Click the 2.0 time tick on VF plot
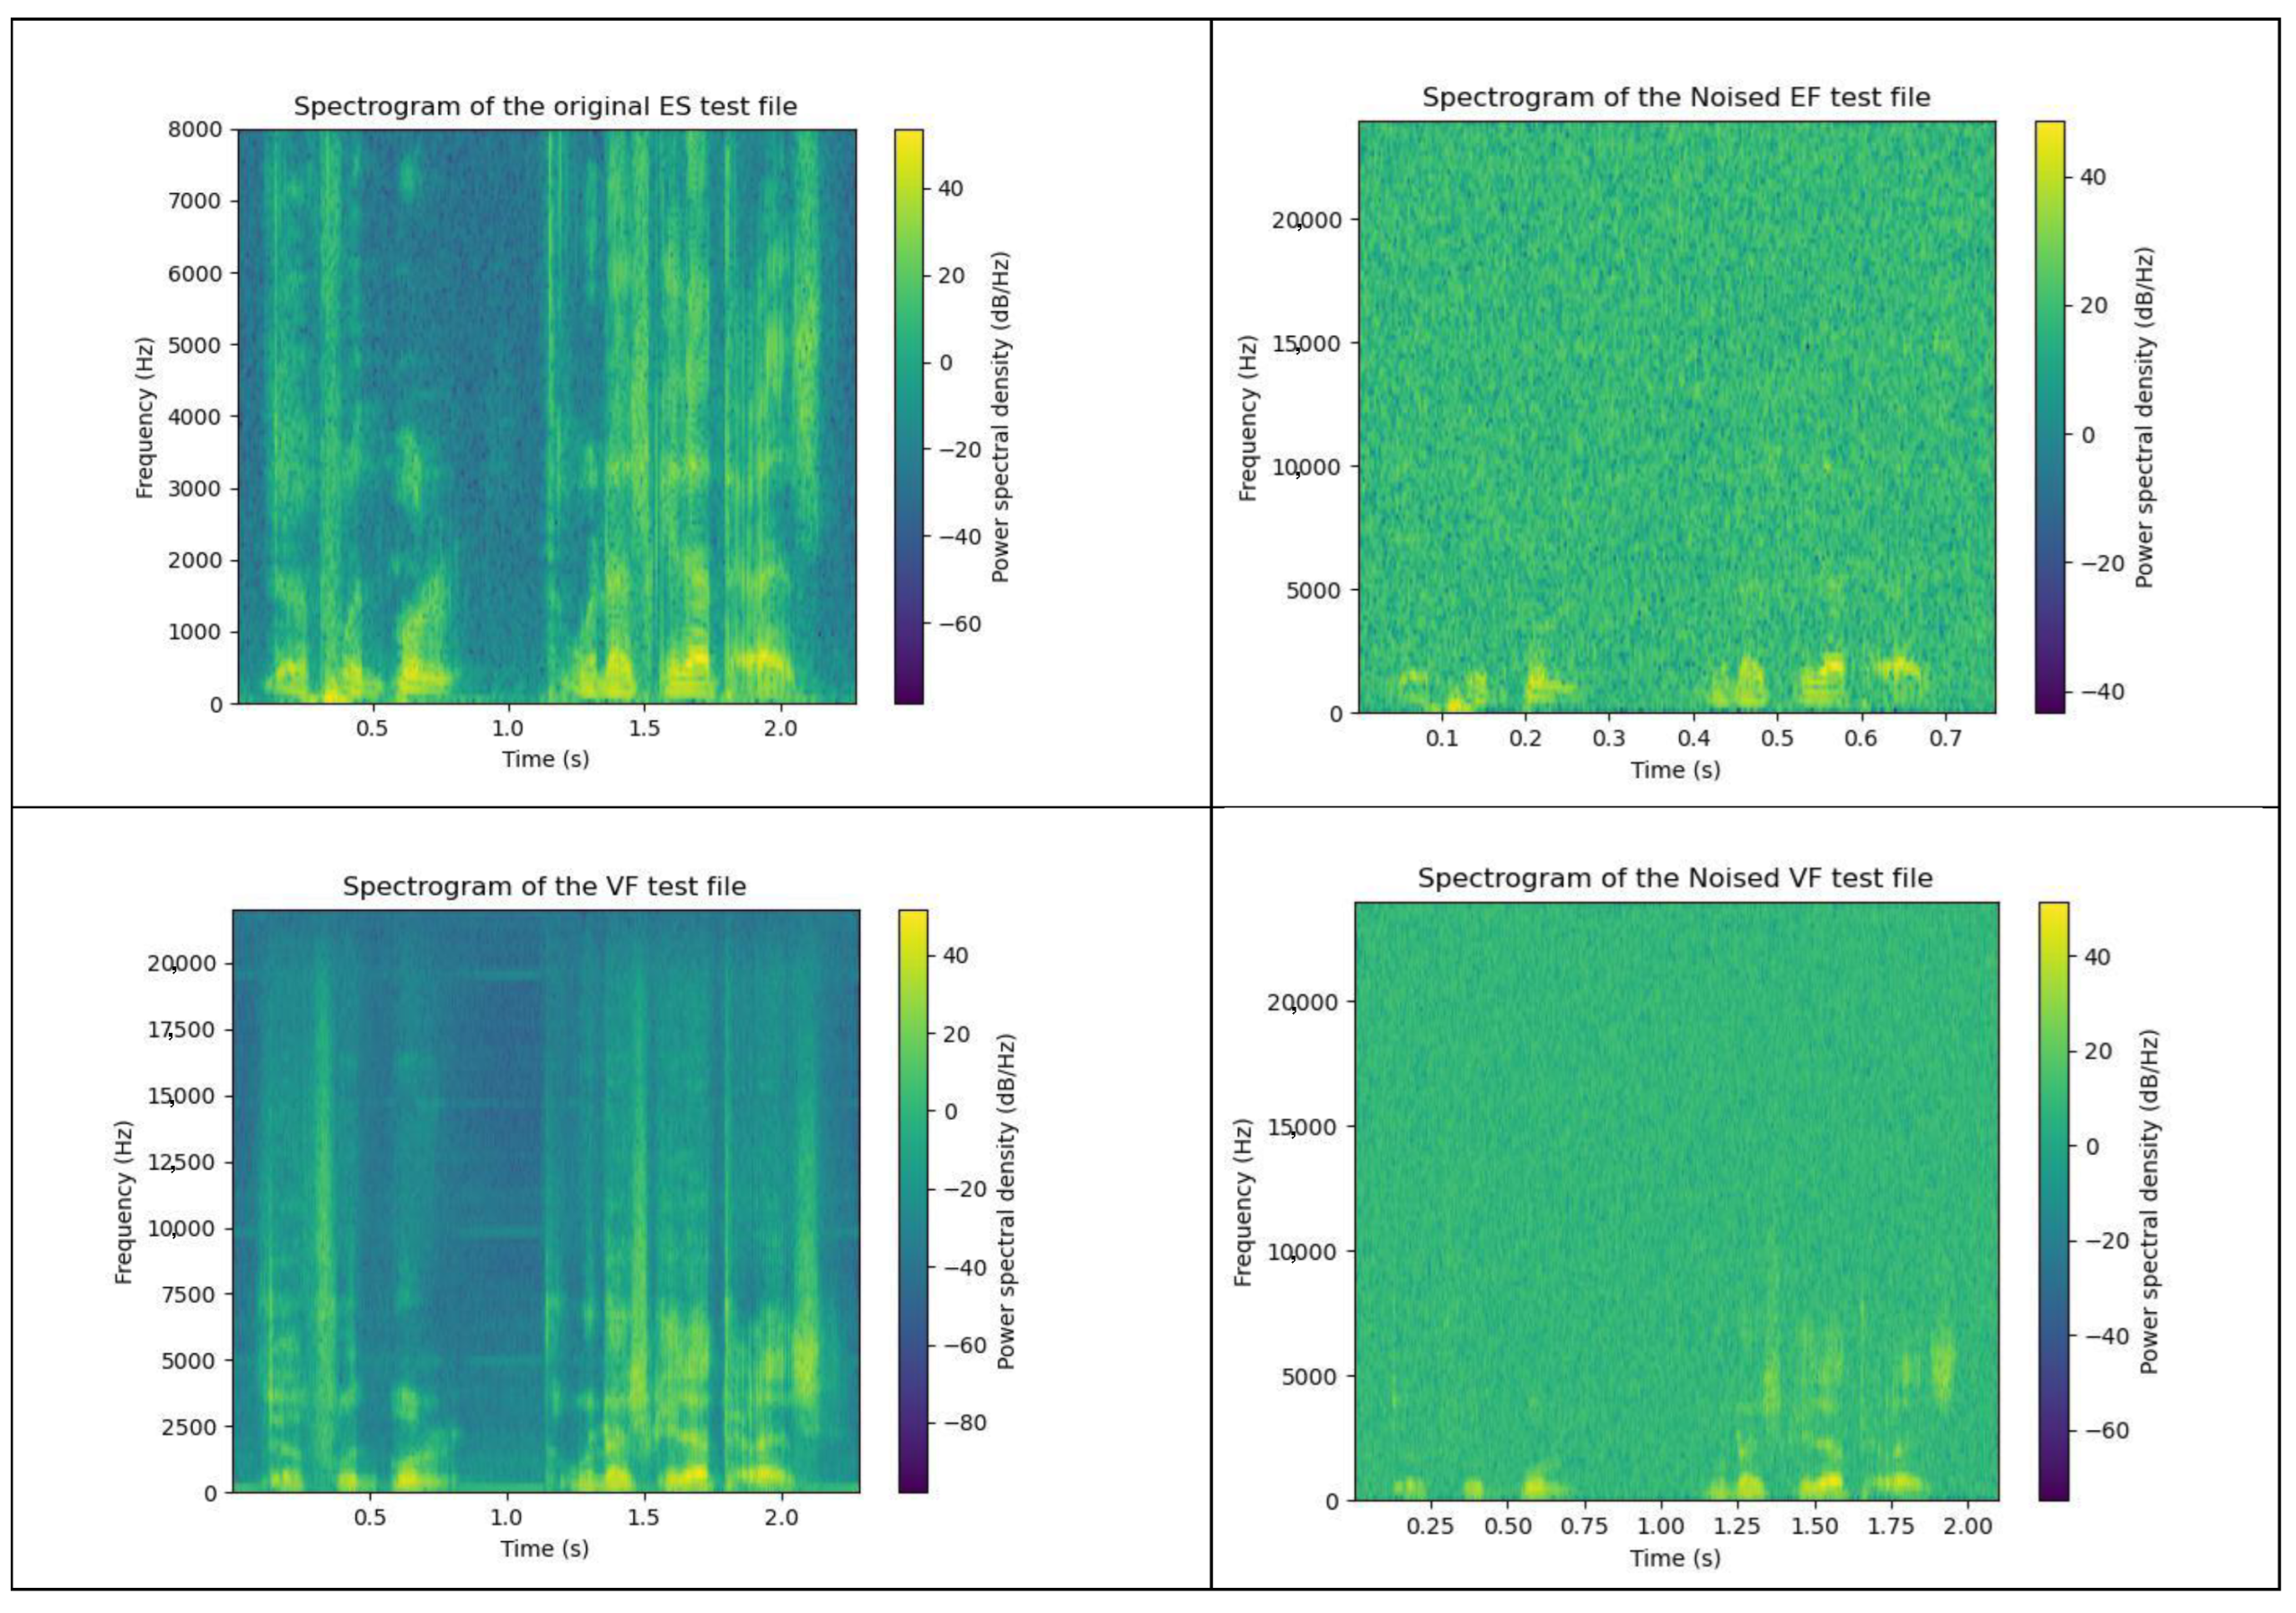Viewport: 2296px width, 1613px height. coord(781,1517)
